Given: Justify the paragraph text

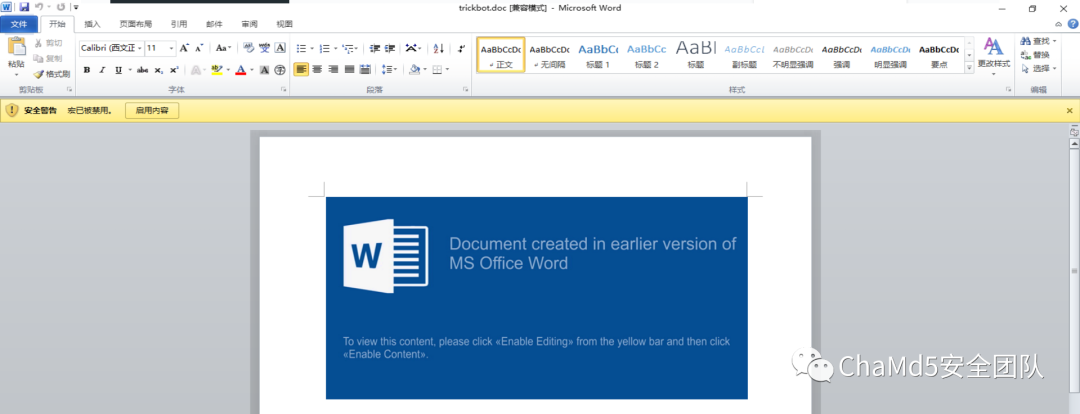Looking at the screenshot, I should (x=349, y=70).
